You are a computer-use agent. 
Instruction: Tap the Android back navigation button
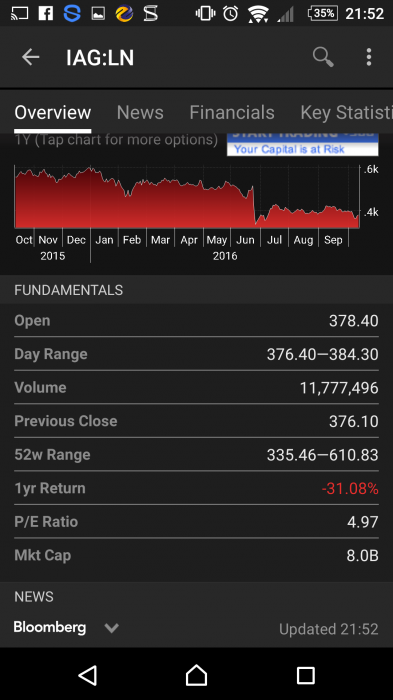click(x=88, y=675)
